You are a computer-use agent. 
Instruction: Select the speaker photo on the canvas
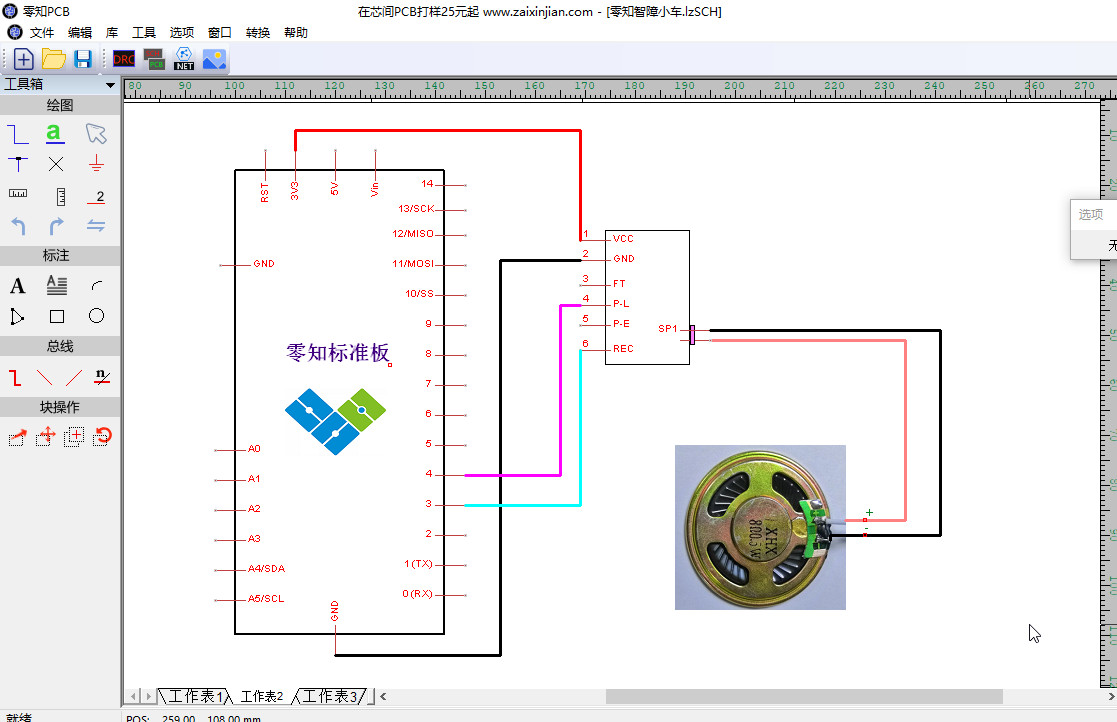pyautogui.click(x=760, y=528)
